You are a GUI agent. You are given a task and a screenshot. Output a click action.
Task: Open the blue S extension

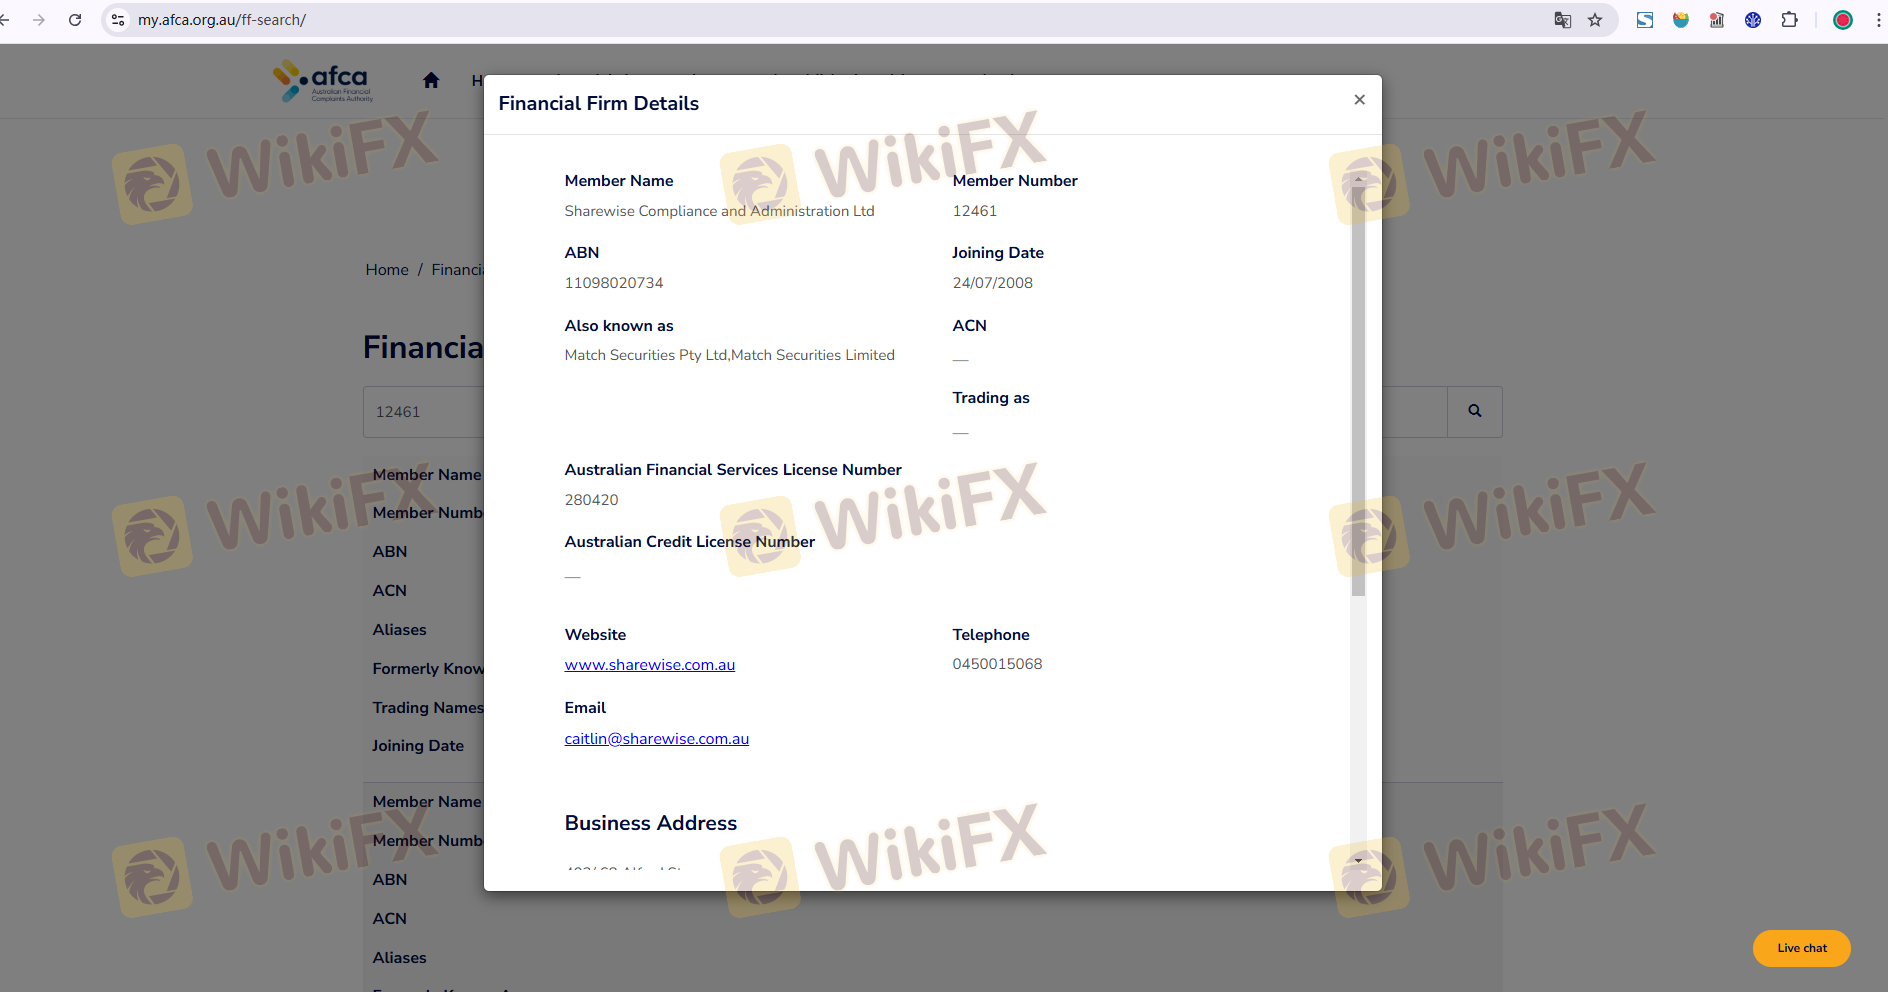pos(1645,20)
